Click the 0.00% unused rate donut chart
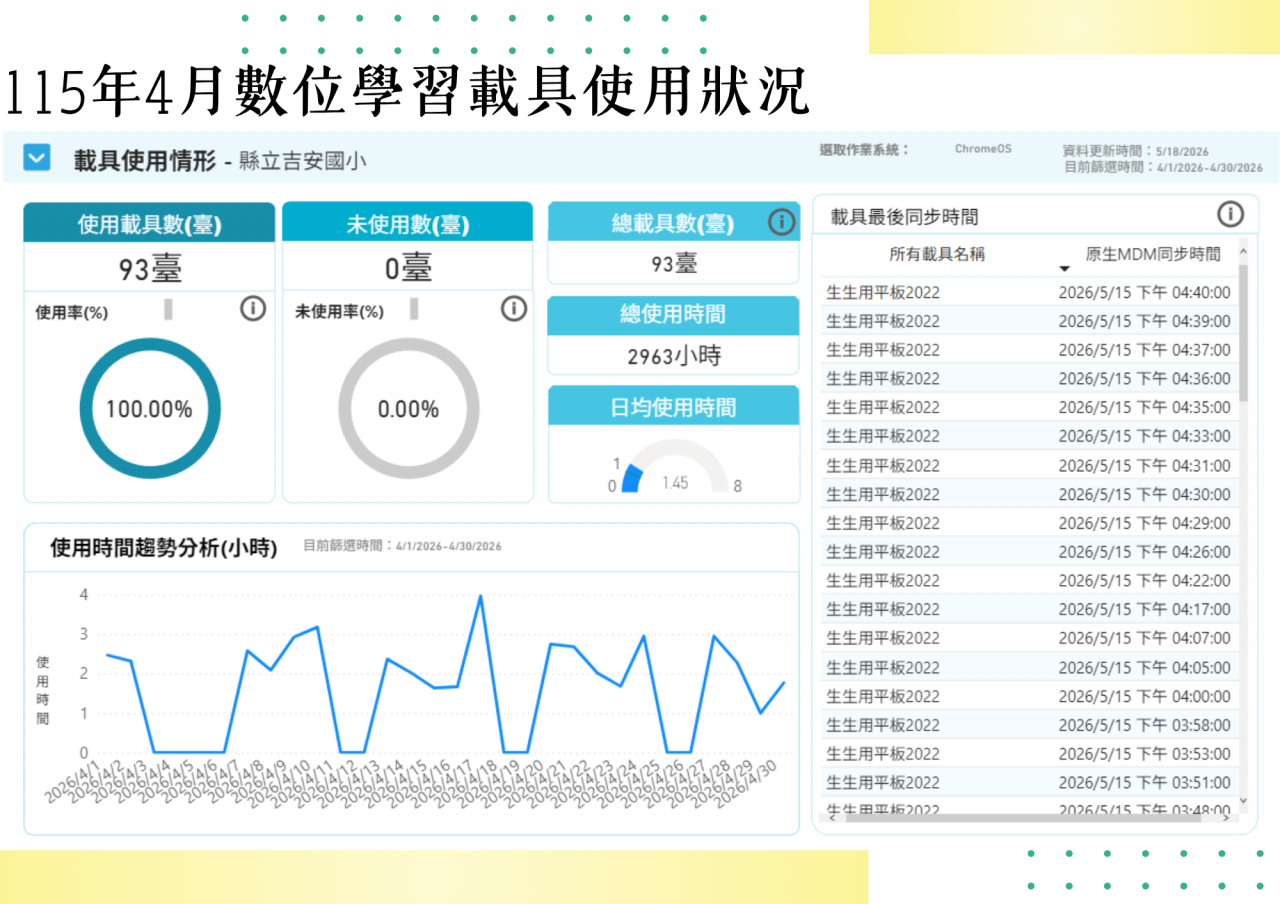 (x=409, y=409)
